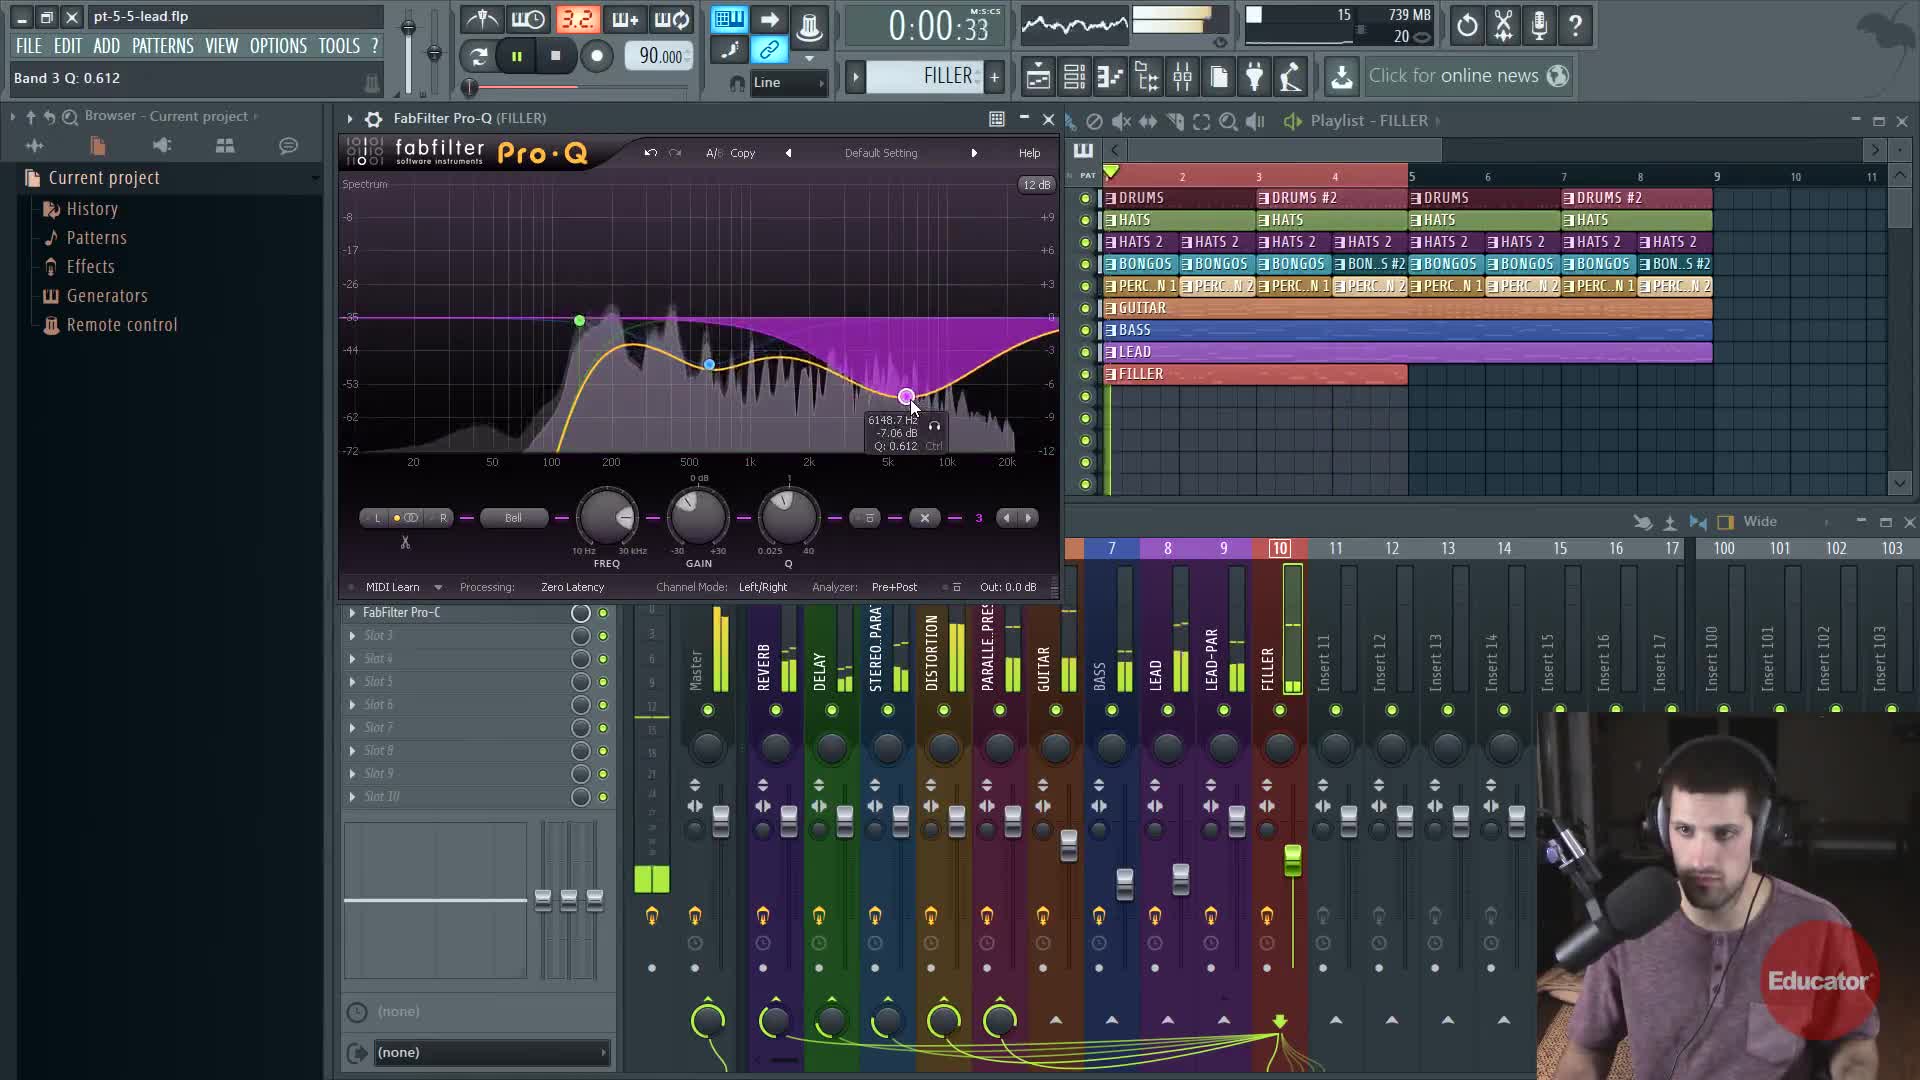Image resolution: width=1920 pixels, height=1080 pixels.
Task: Click Pro-Q undo arrow
Action: [651, 153]
